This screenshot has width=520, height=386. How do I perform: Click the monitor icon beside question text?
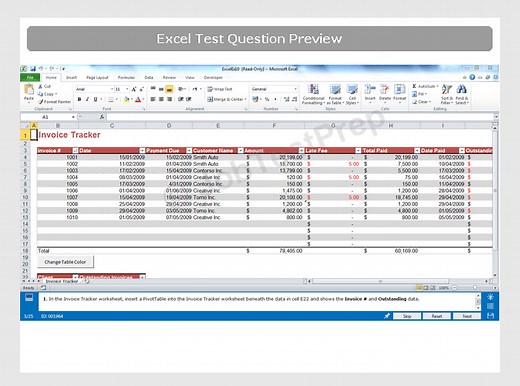(29, 297)
